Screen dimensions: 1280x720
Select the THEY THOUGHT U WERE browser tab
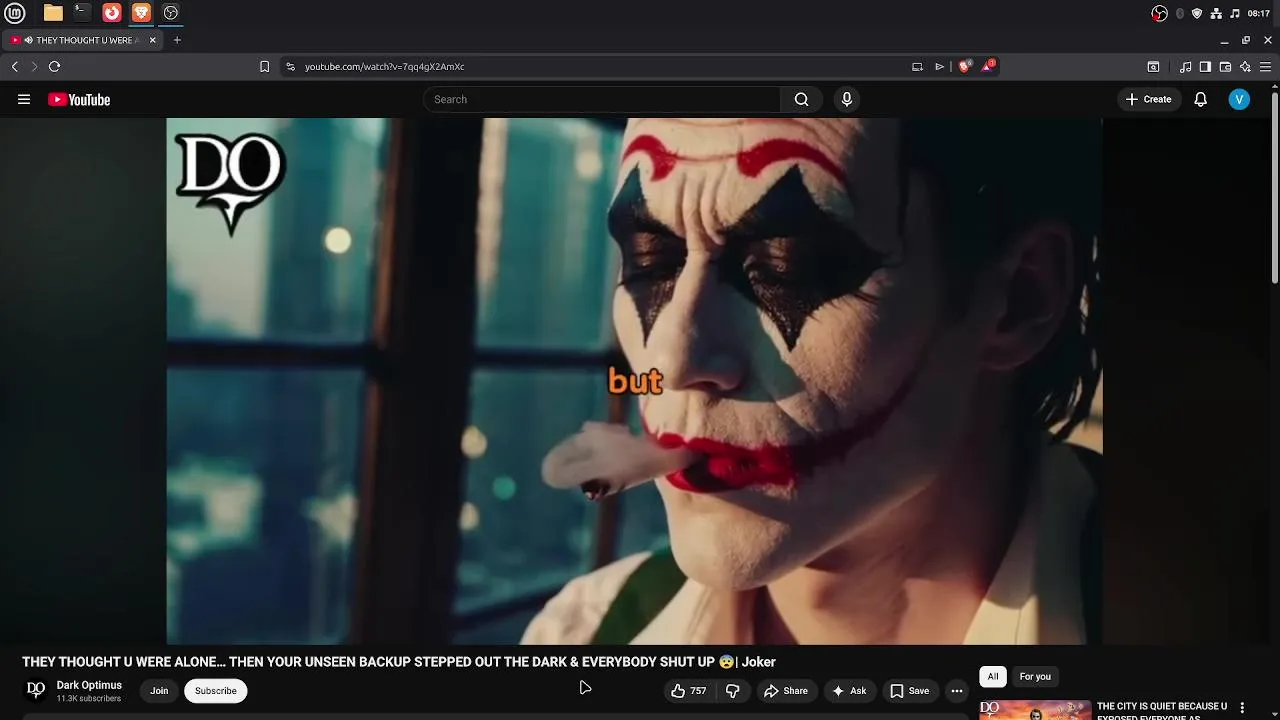[85, 40]
